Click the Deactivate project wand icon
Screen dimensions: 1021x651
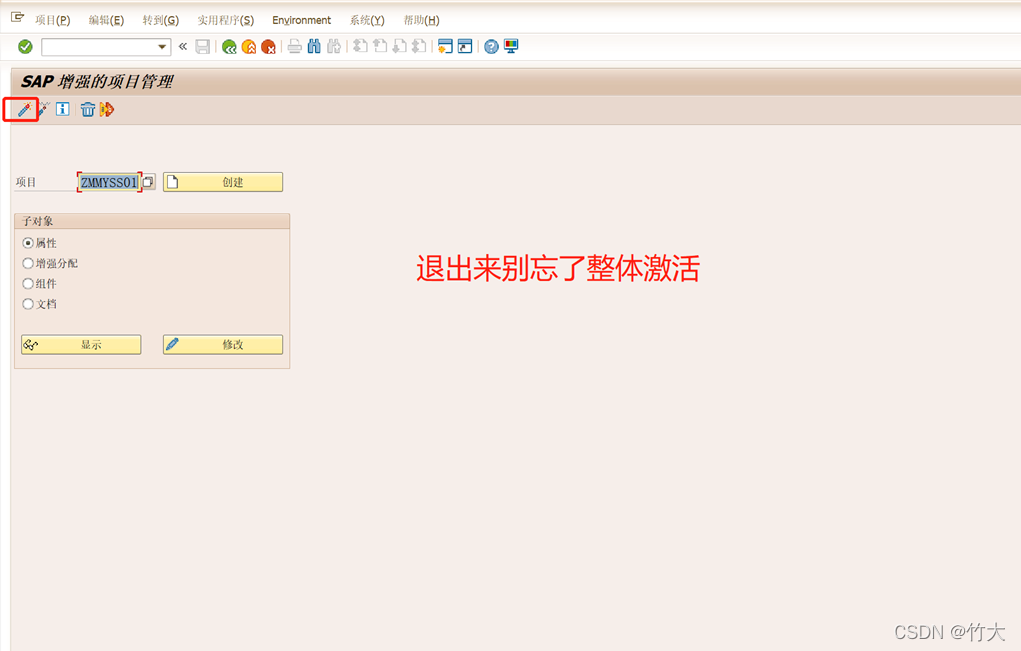click(x=43, y=109)
